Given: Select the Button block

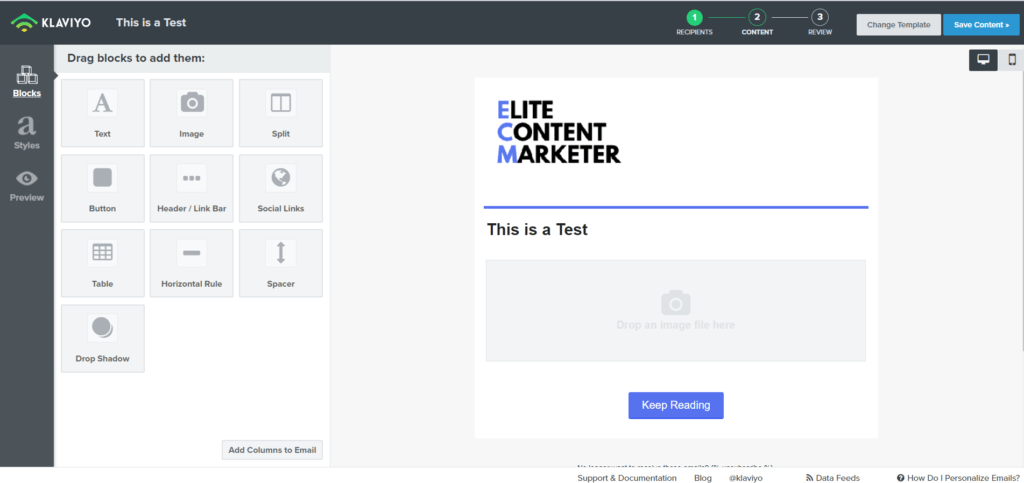Looking at the screenshot, I should (103, 189).
